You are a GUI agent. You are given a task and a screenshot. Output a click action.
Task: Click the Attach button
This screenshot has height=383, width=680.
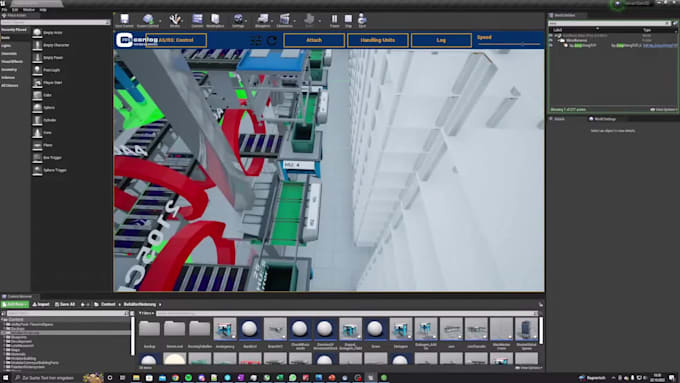click(314, 40)
